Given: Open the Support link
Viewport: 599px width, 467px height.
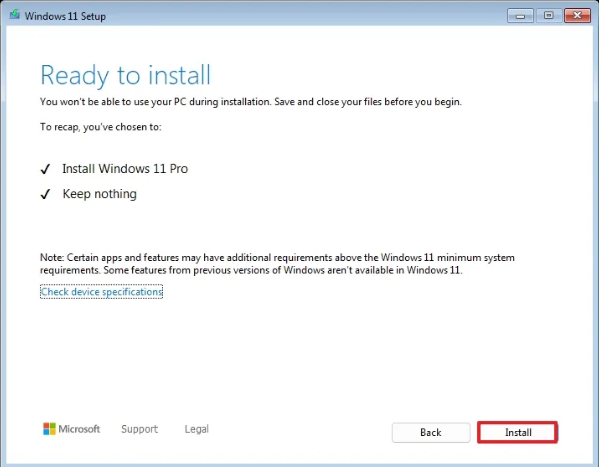Looking at the screenshot, I should (x=139, y=429).
